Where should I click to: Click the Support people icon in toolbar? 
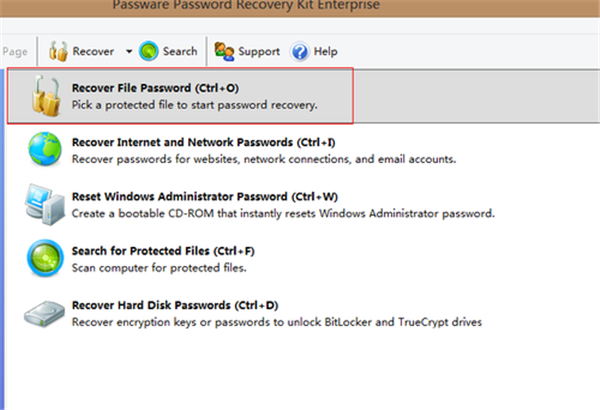click(x=224, y=51)
